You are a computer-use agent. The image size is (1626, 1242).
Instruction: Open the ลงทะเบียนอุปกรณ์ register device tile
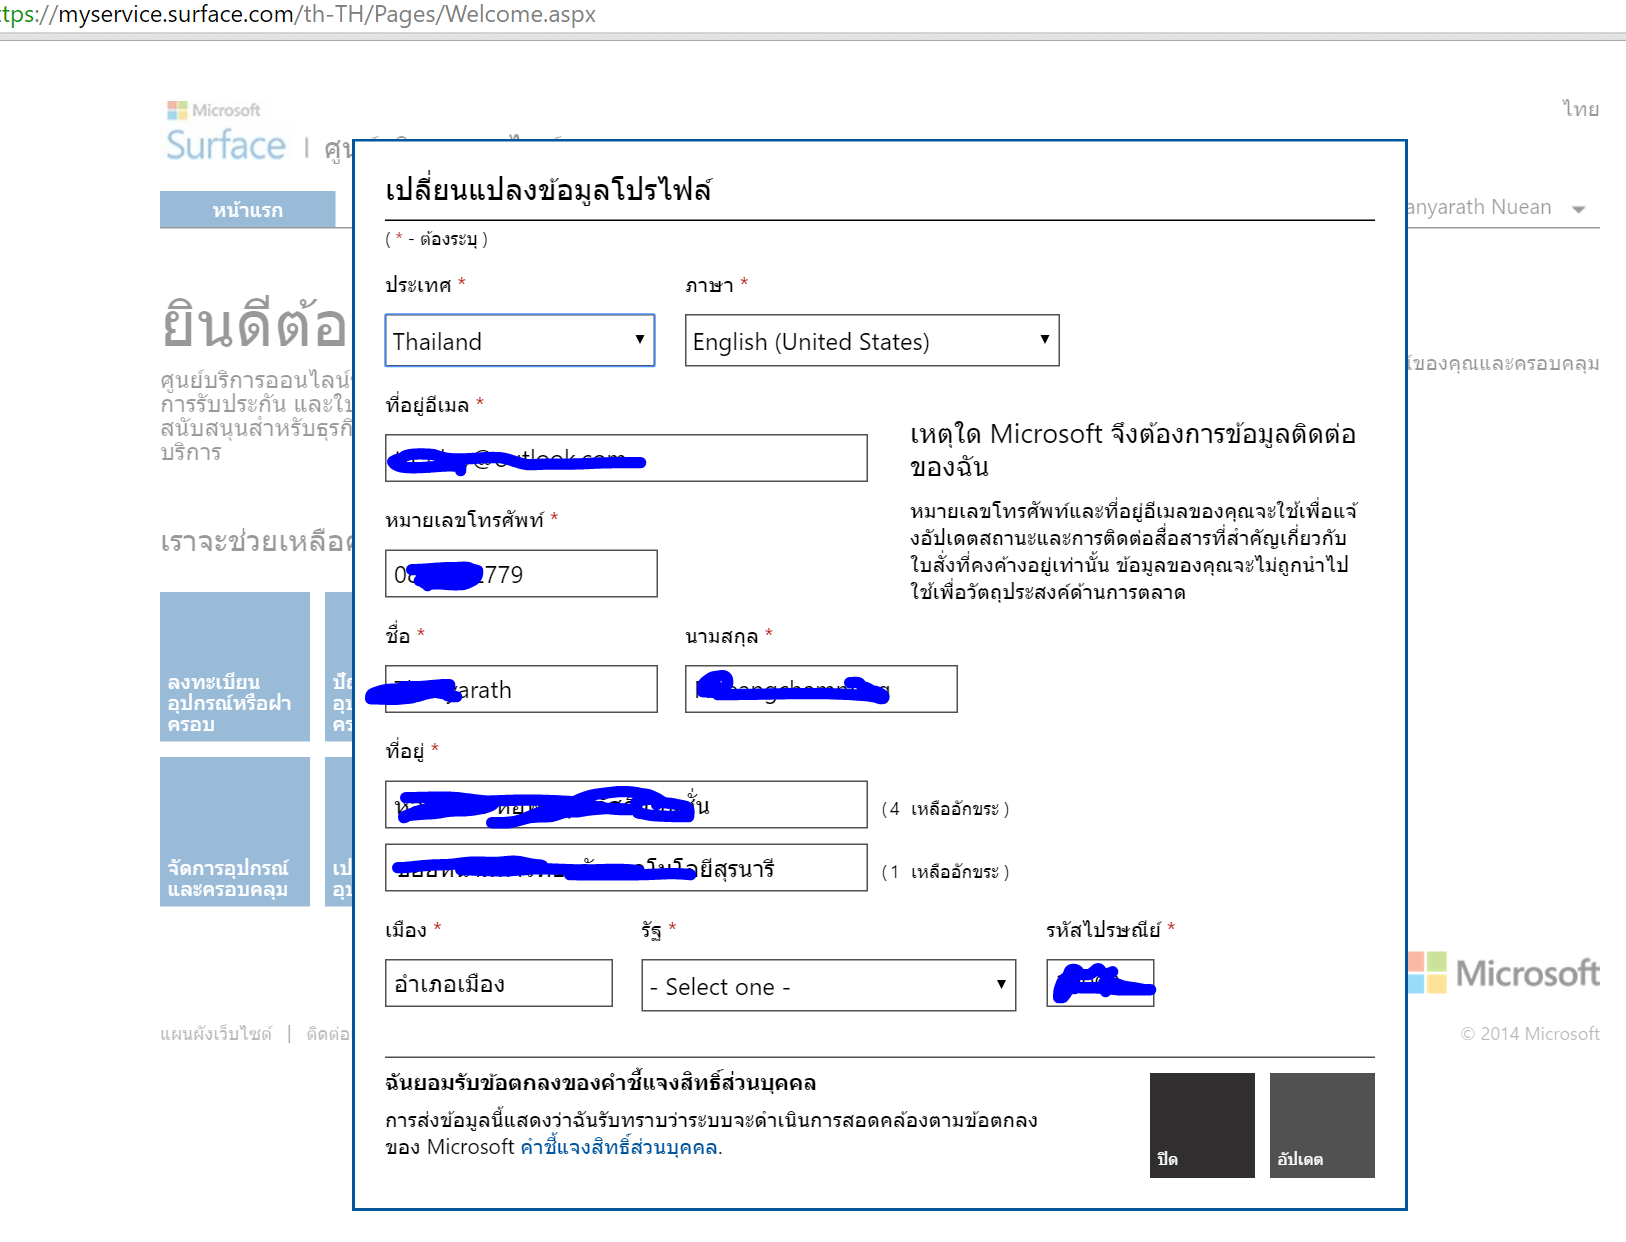pos(235,666)
